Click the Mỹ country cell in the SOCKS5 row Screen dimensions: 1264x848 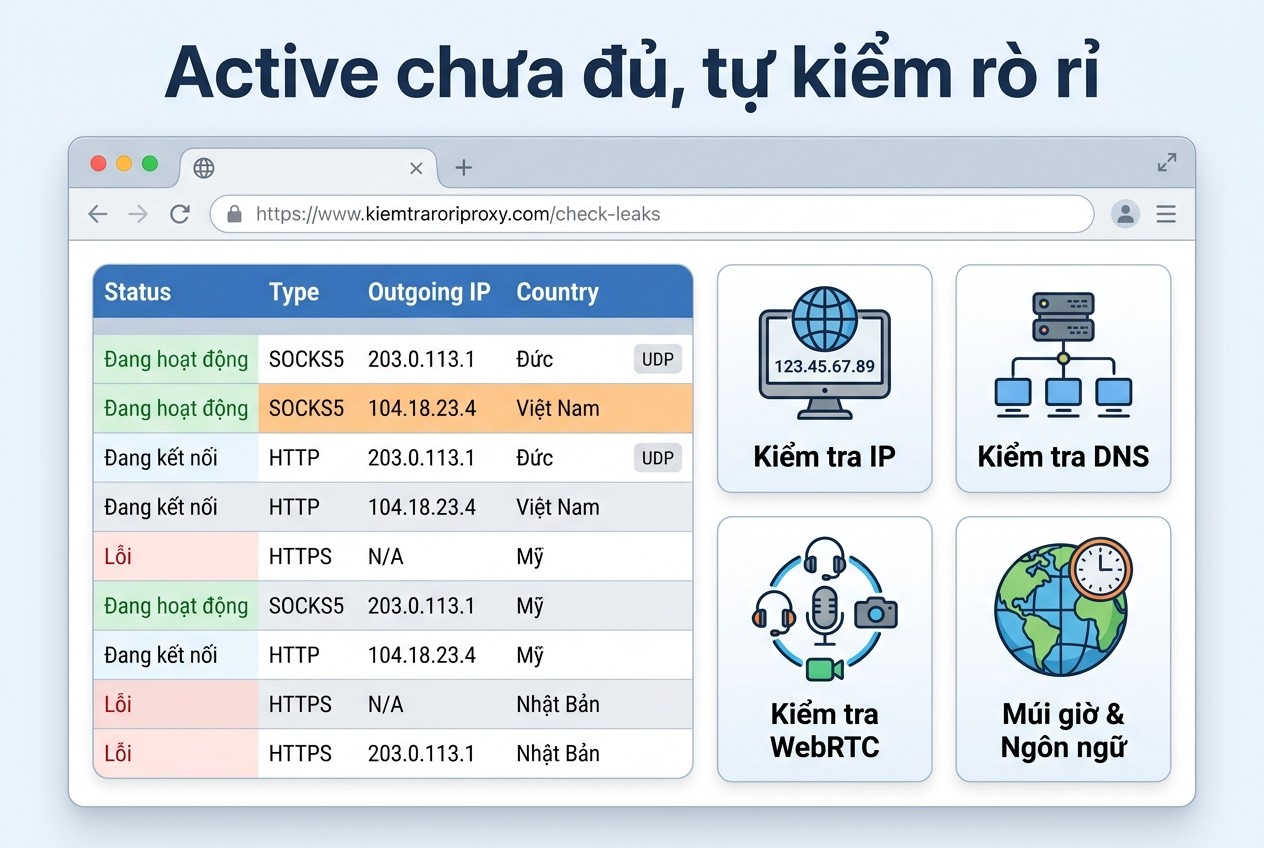(530, 606)
